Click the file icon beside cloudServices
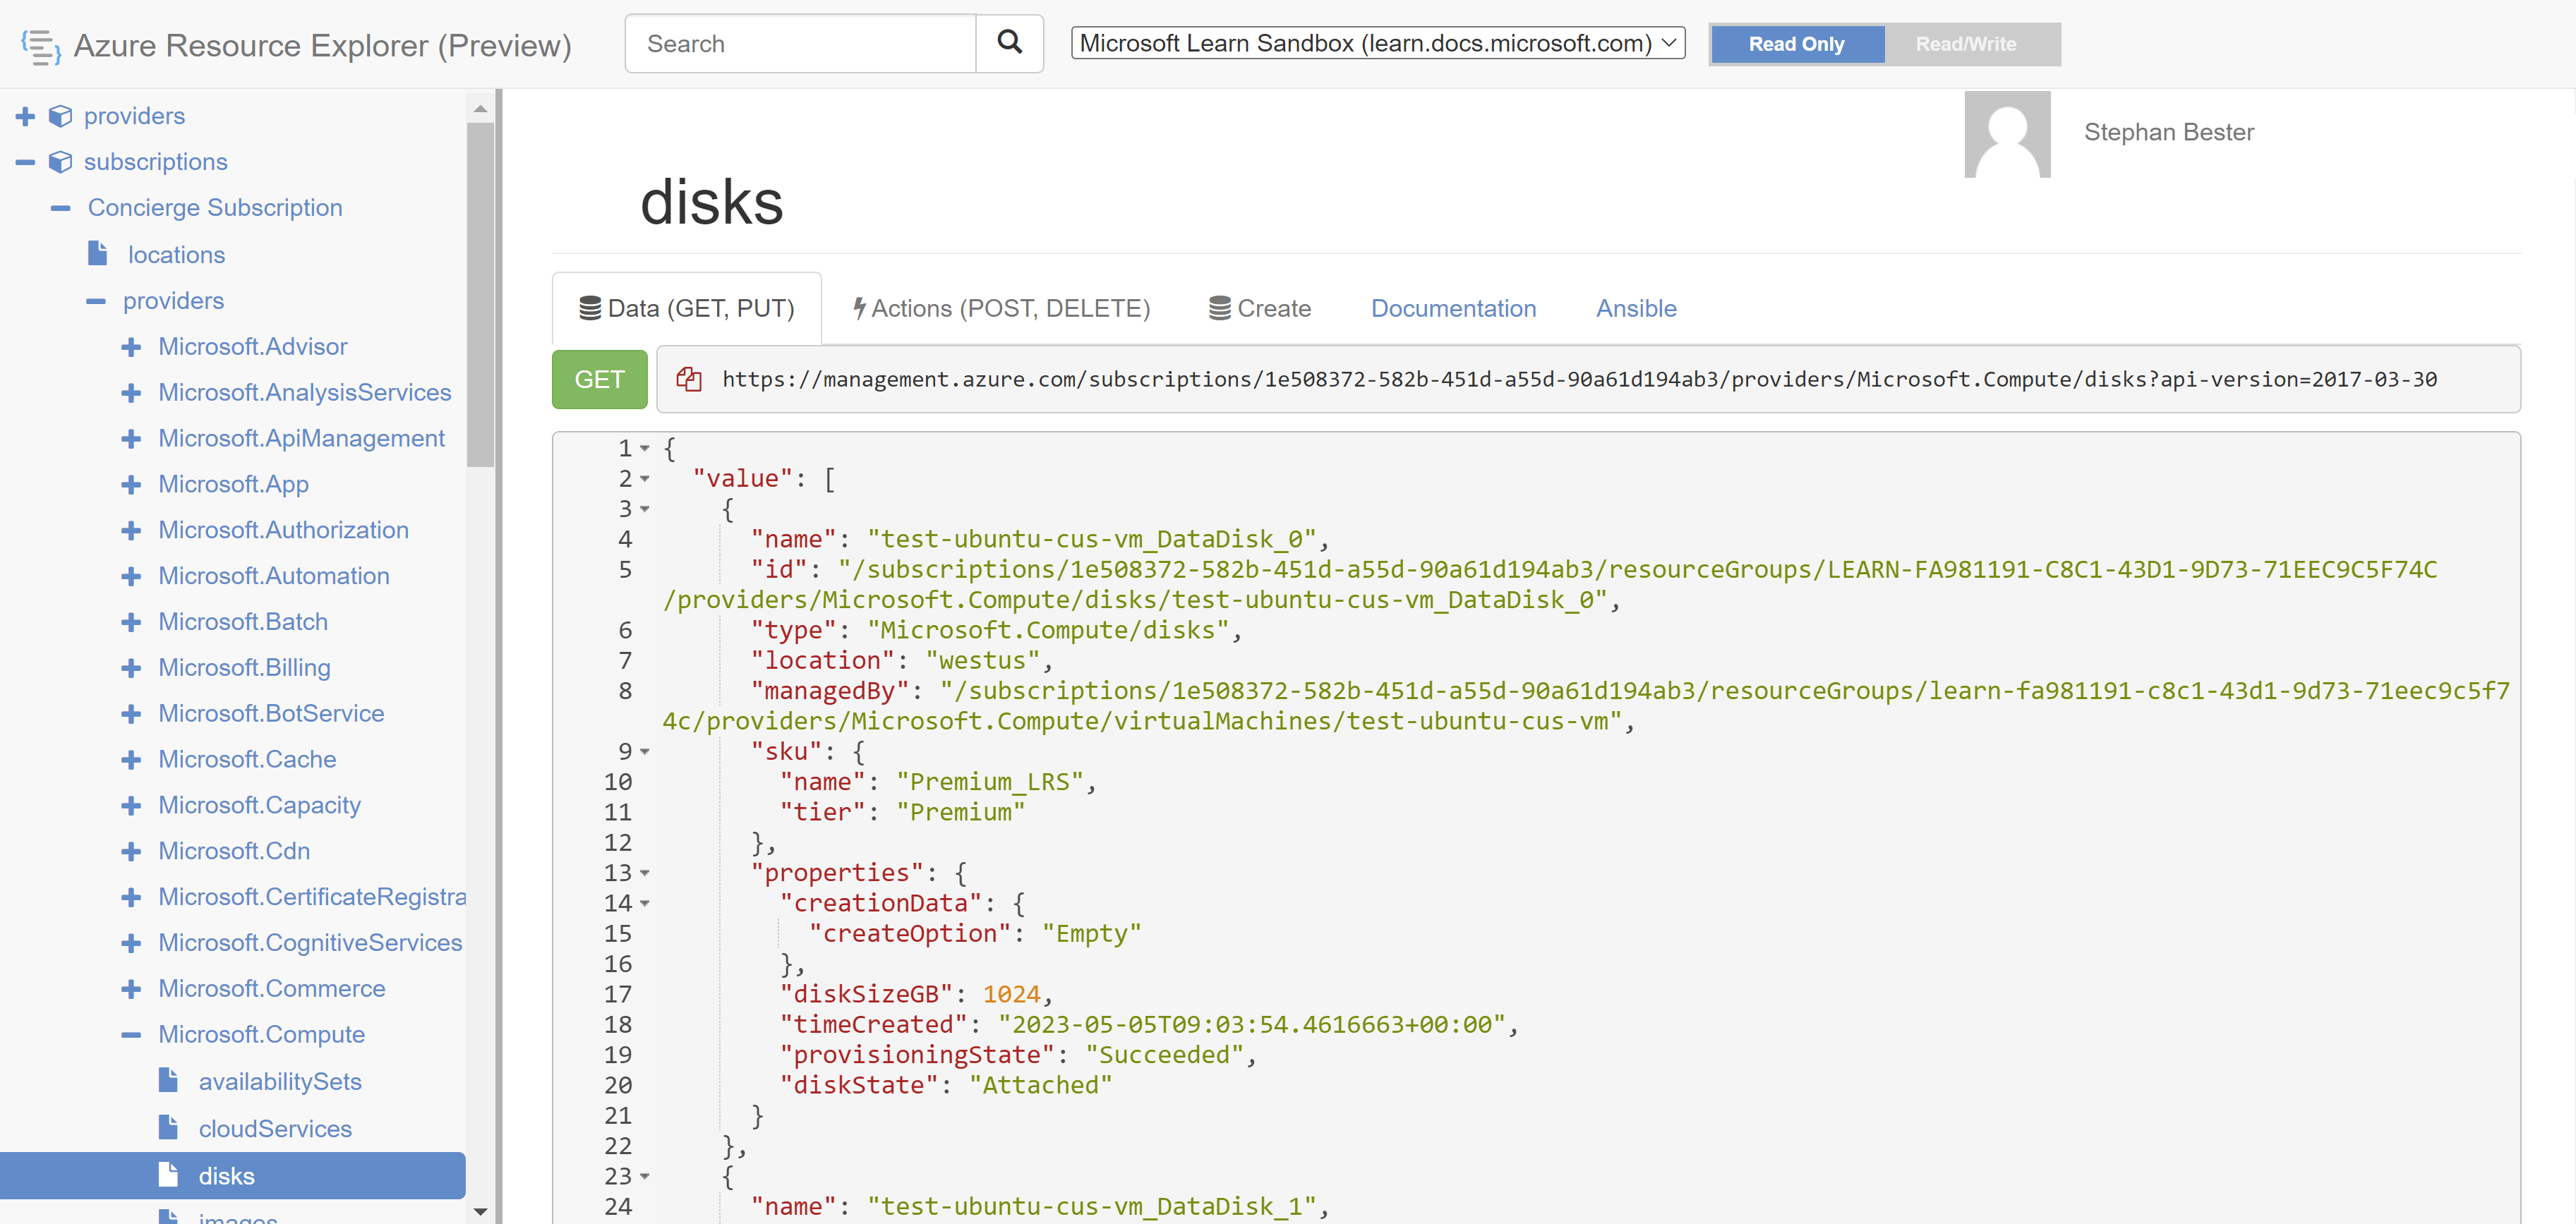This screenshot has height=1224, width=2576. (168, 1127)
